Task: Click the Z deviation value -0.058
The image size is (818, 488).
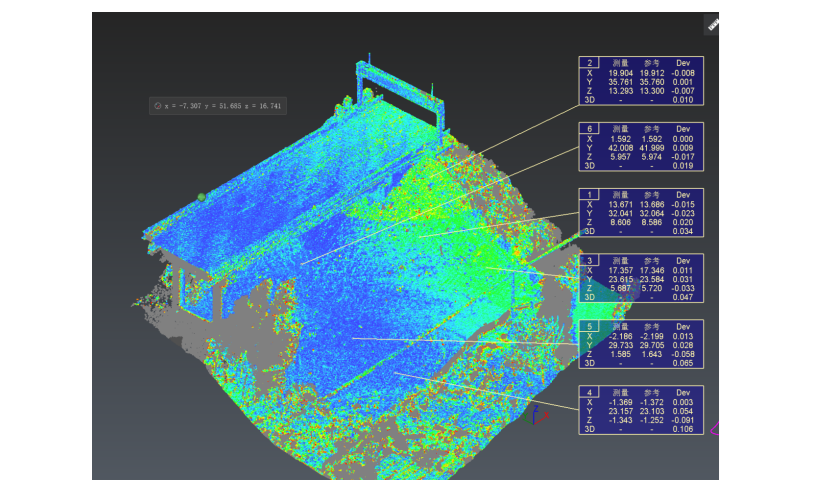Action: click(683, 354)
